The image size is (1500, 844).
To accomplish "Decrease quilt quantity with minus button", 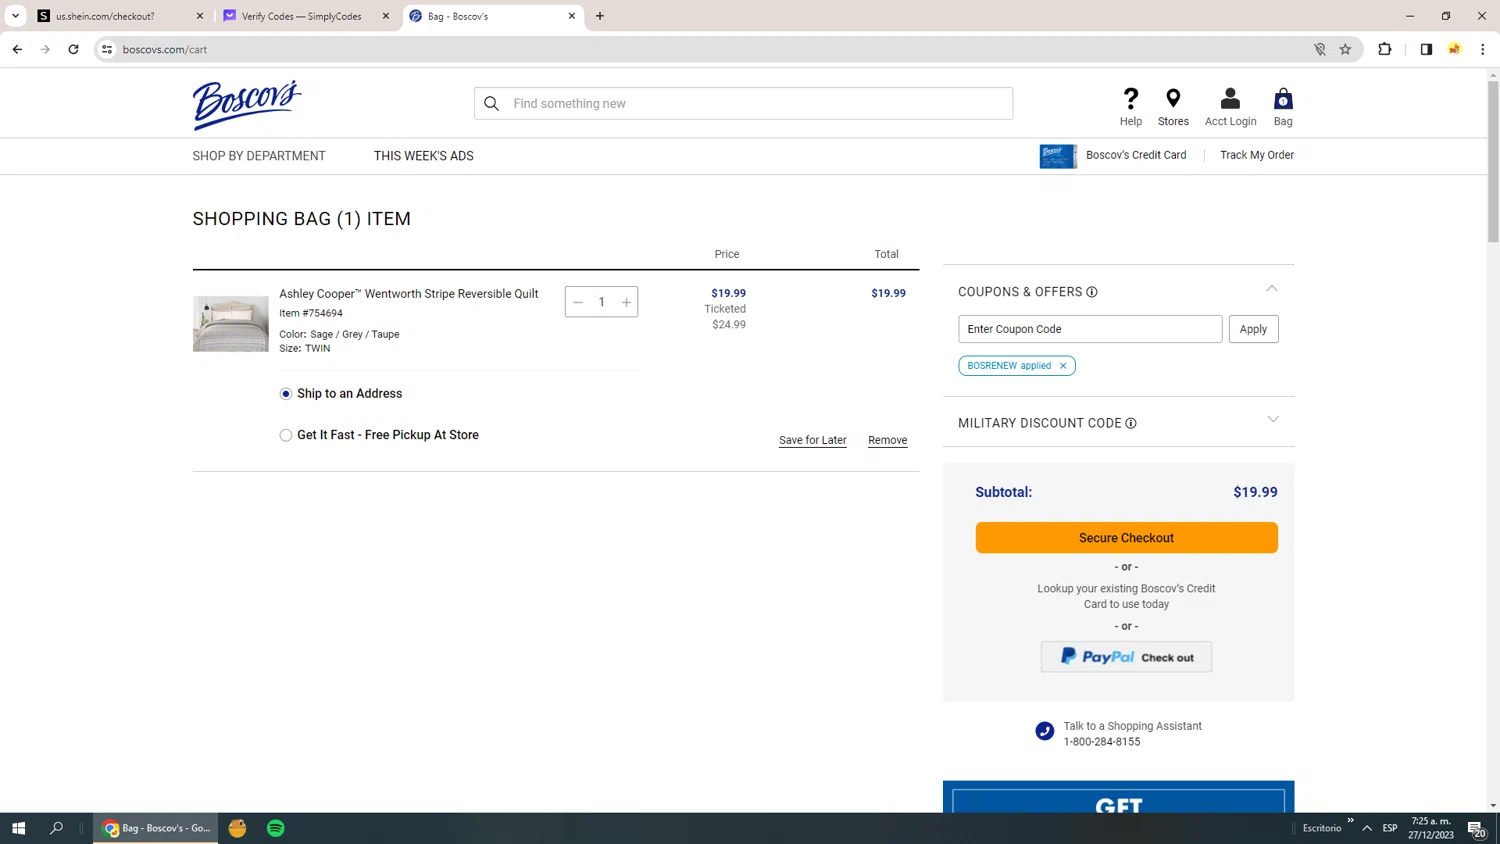I will pyautogui.click(x=578, y=302).
